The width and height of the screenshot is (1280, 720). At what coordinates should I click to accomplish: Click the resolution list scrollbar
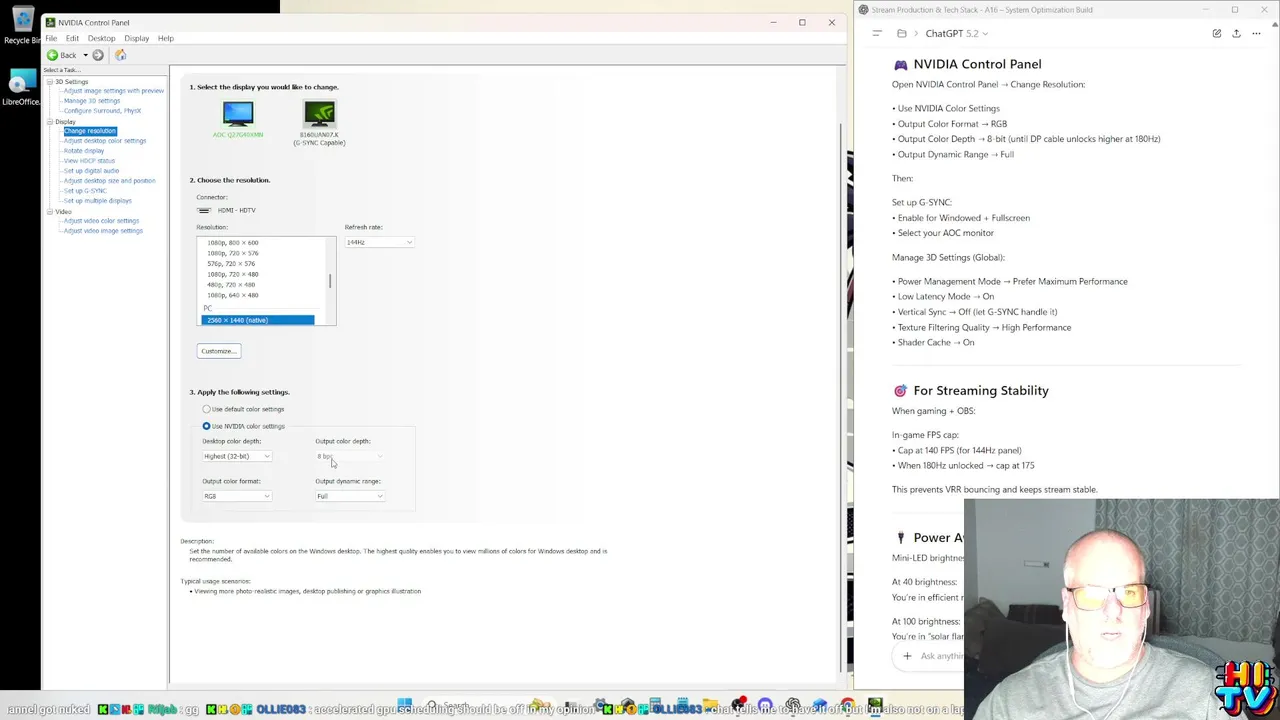click(x=330, y=281)
